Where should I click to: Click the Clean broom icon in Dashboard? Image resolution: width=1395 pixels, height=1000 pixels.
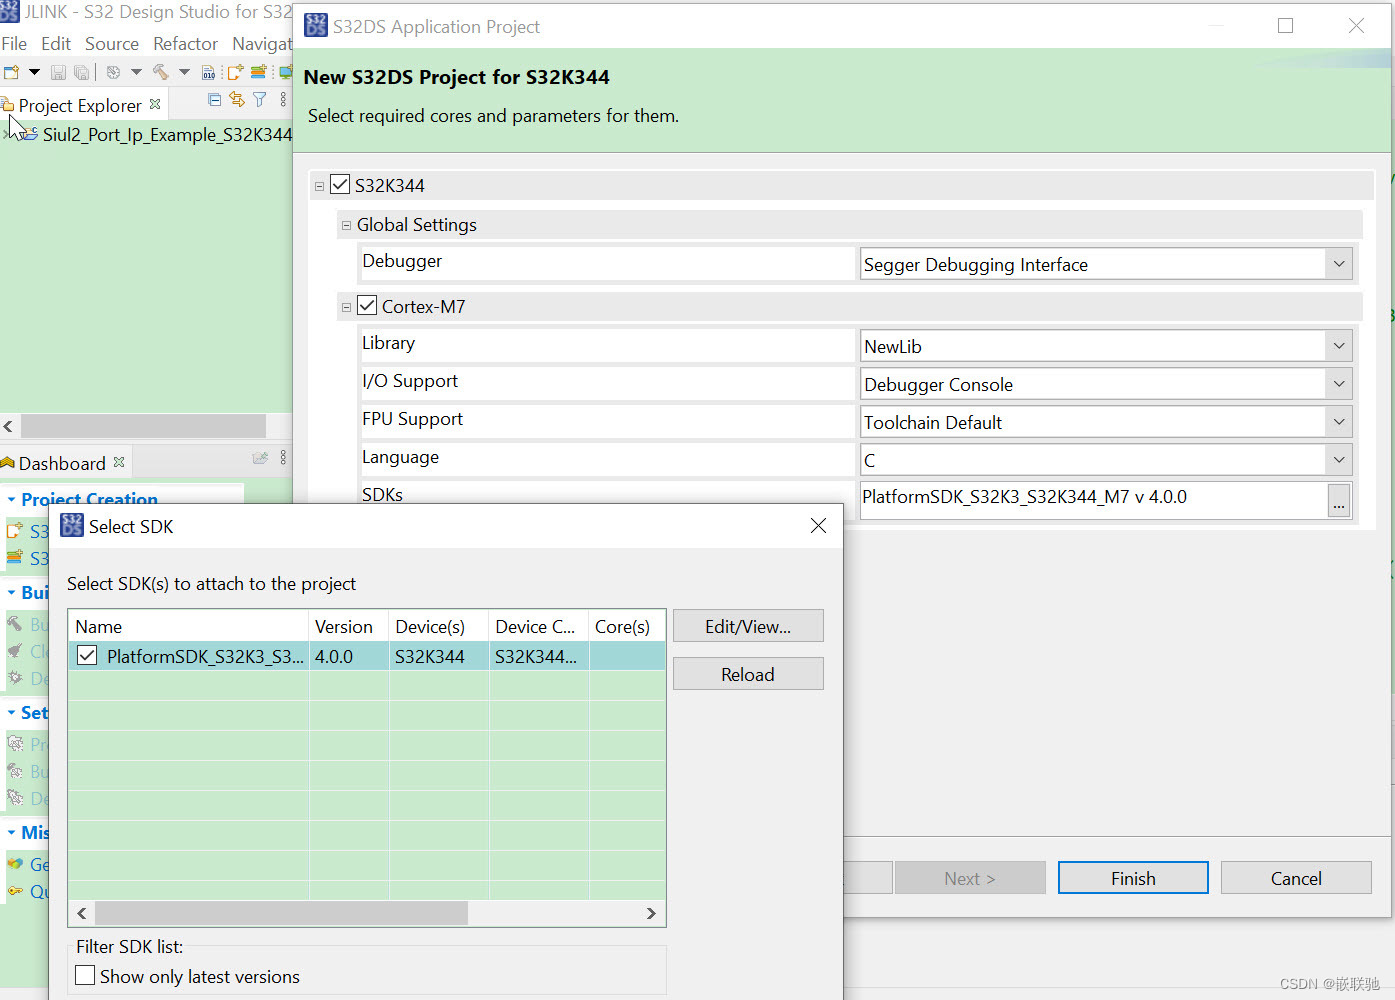[15, 651]
